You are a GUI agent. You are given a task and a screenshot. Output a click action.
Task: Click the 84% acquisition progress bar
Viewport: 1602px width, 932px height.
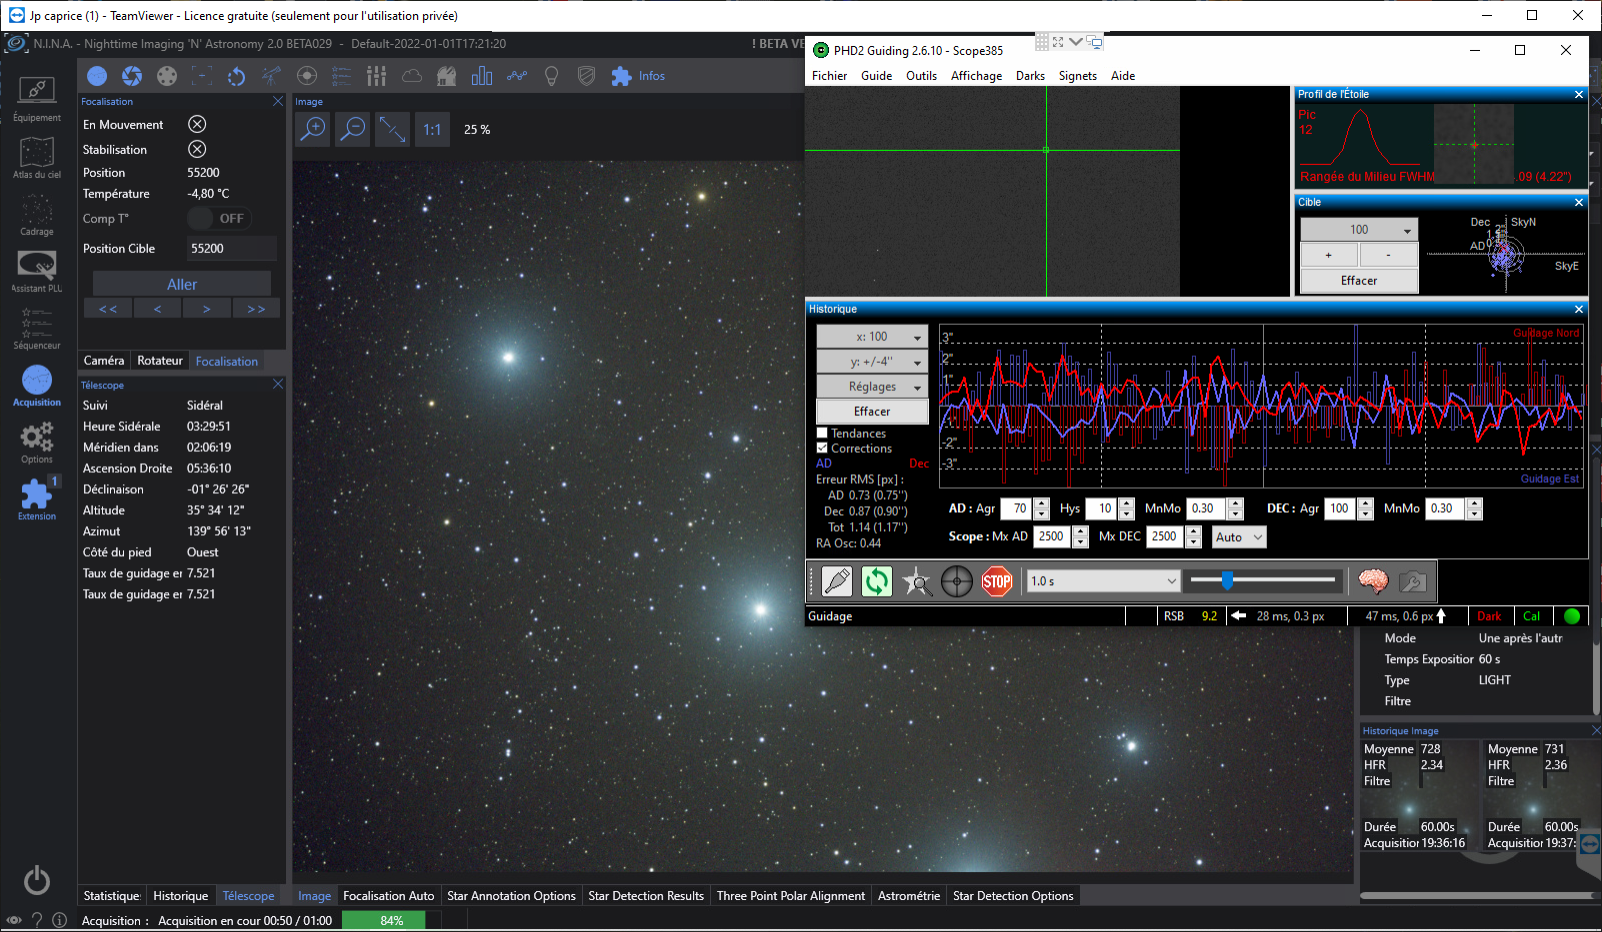point(392,921)
